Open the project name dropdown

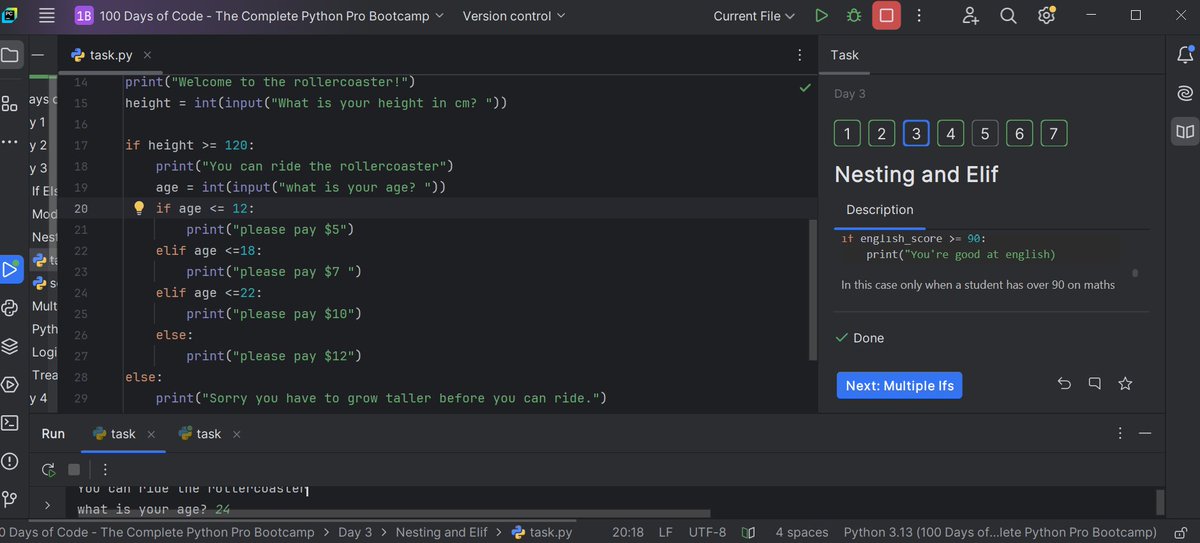pyautogui.click(x=260, y=16)
